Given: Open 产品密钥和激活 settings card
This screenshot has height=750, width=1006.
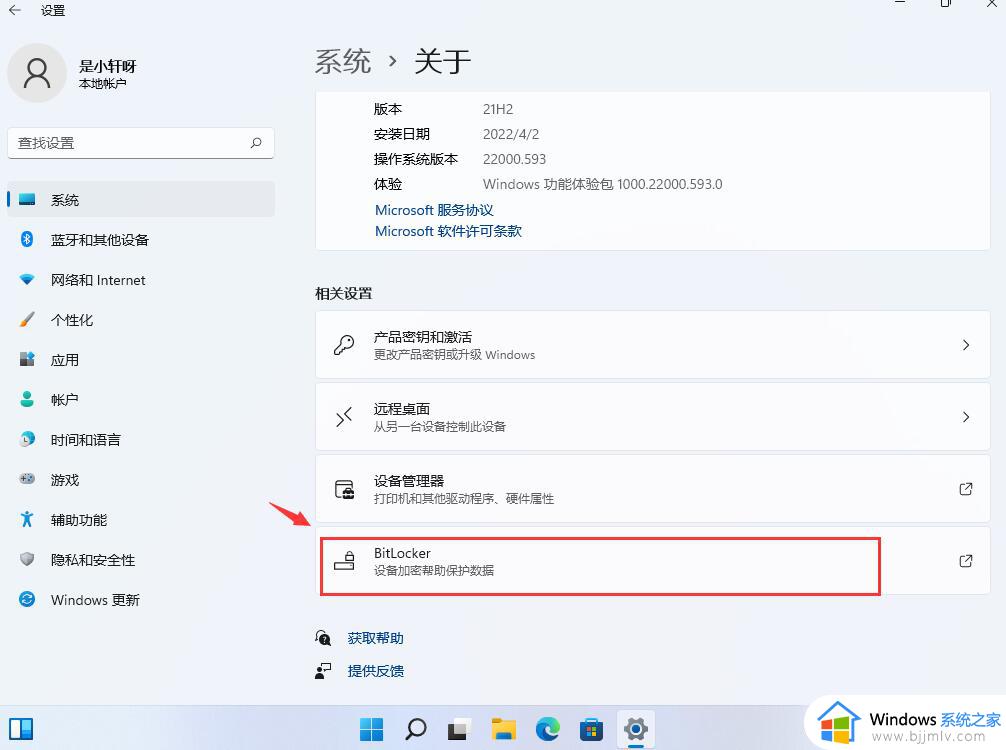Looking at the screenshot, I should coord(652,345).
